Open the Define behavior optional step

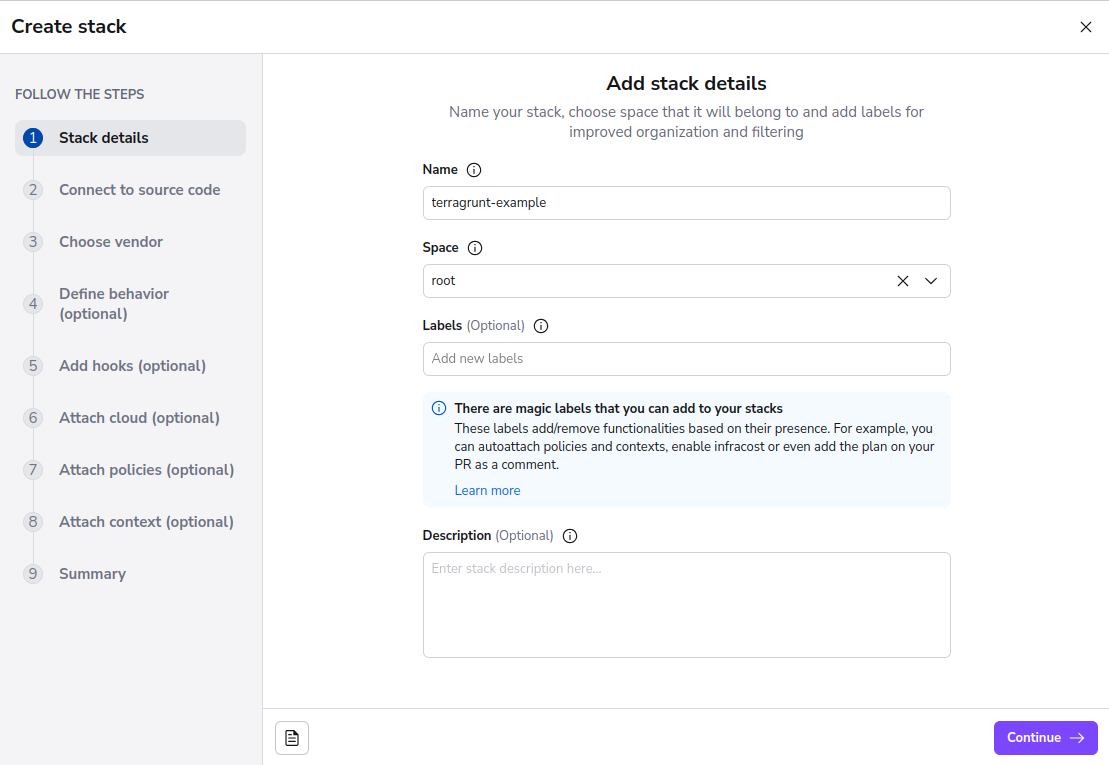113,304
